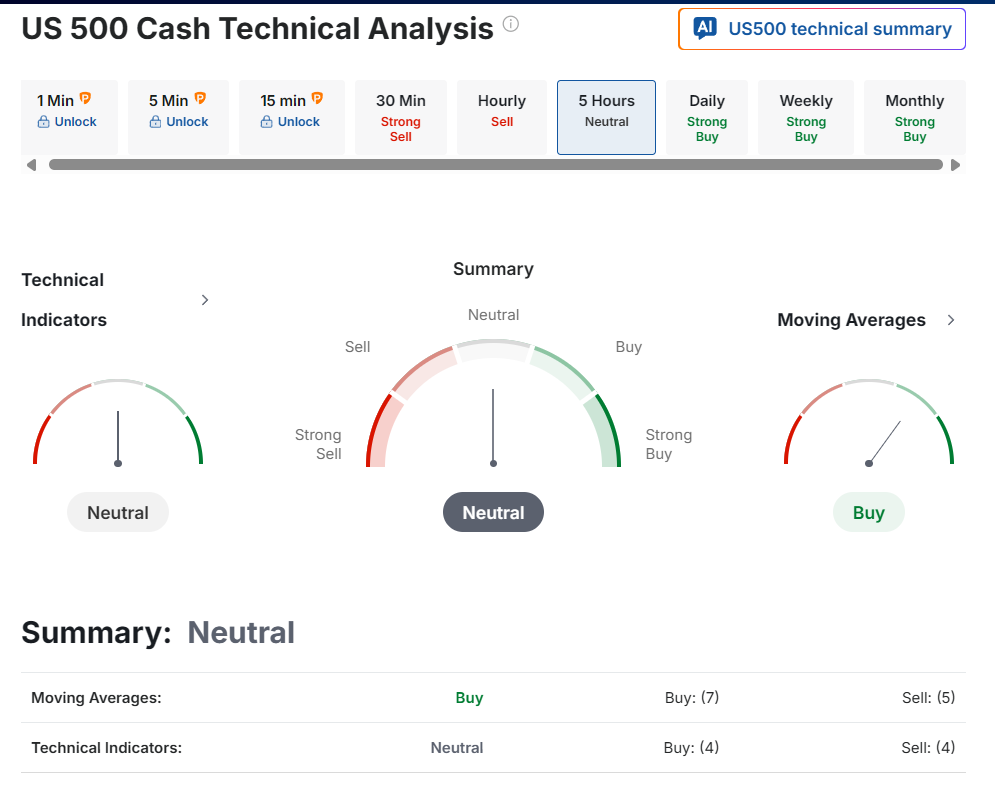Switch to the 30 Min timeframe tab
This screenshot has height=805, width=995.
pyautogui.click(x=401, y=117)
